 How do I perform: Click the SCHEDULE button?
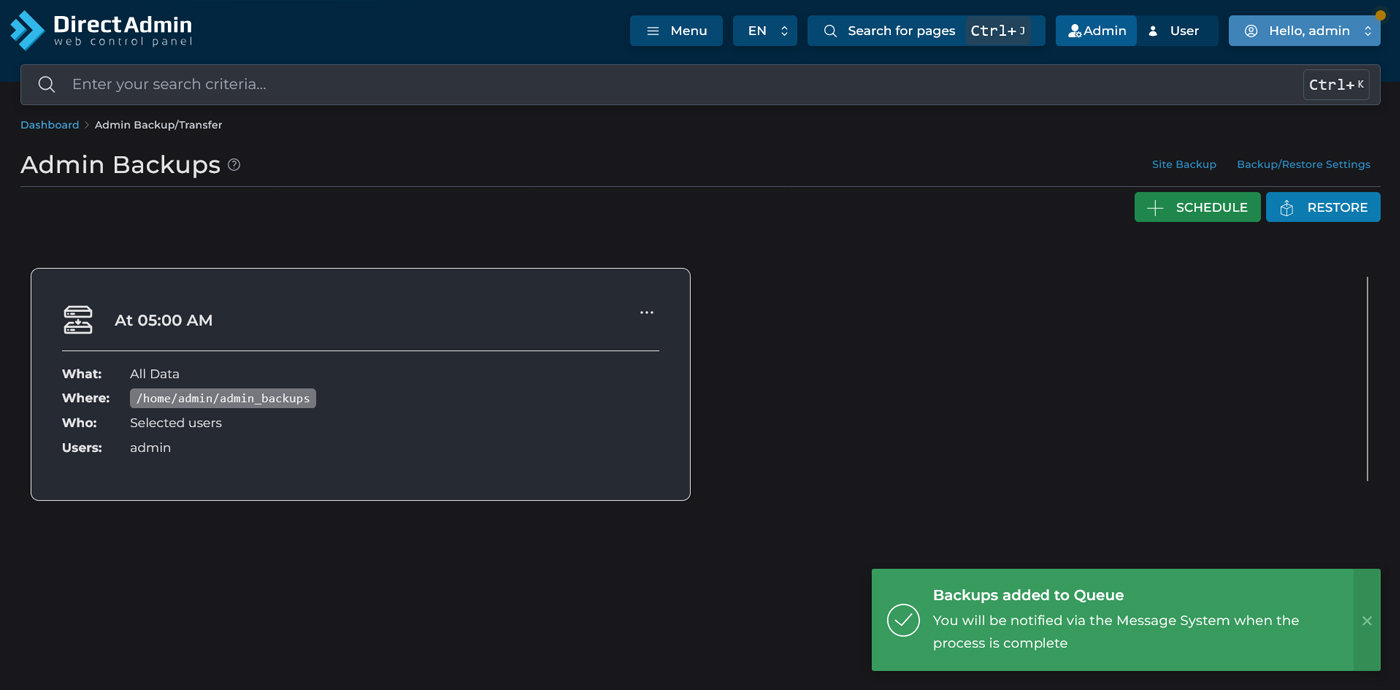(x=1197, y=207)
